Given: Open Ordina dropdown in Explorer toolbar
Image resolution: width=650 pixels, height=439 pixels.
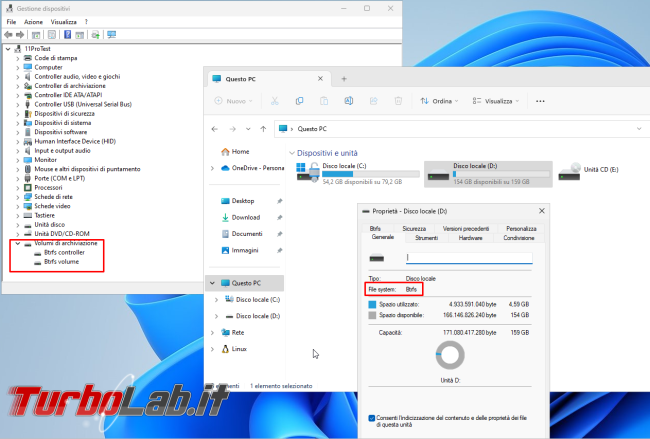Looking at the screenshot, I should [x=439, y=101].
